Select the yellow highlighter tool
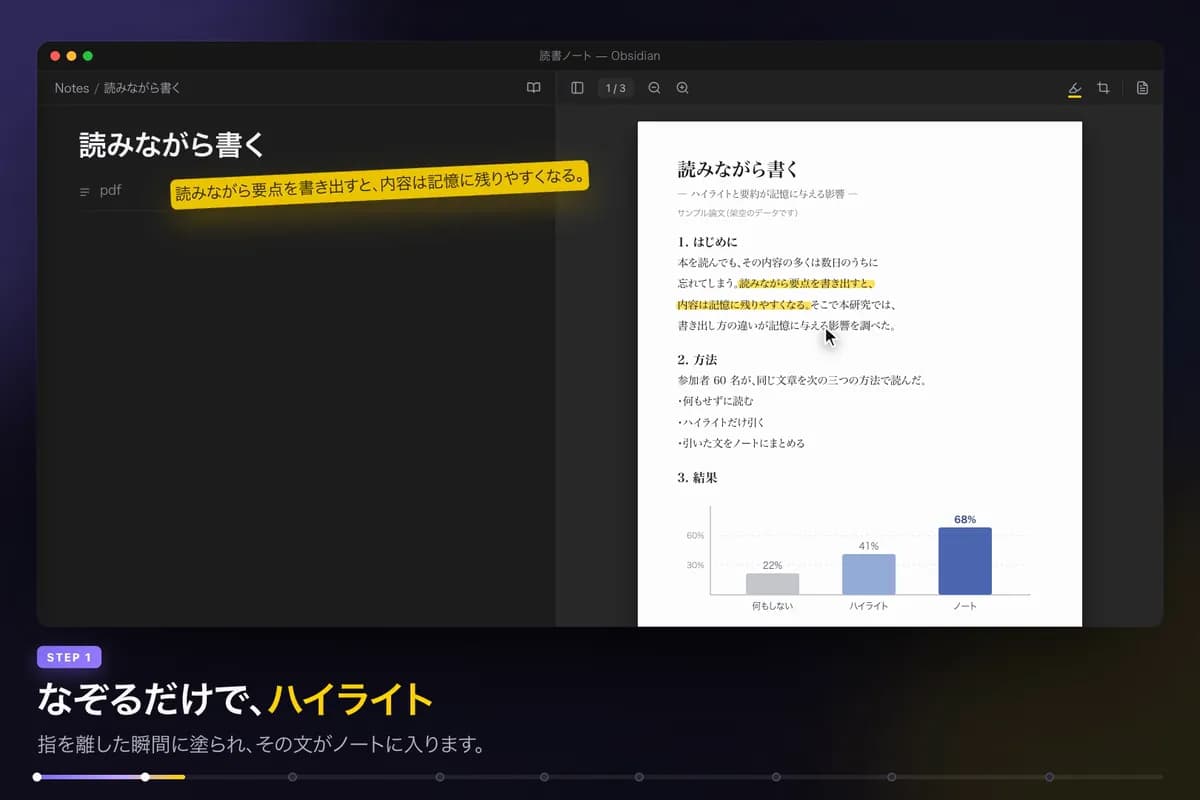 coord(1075,88)
